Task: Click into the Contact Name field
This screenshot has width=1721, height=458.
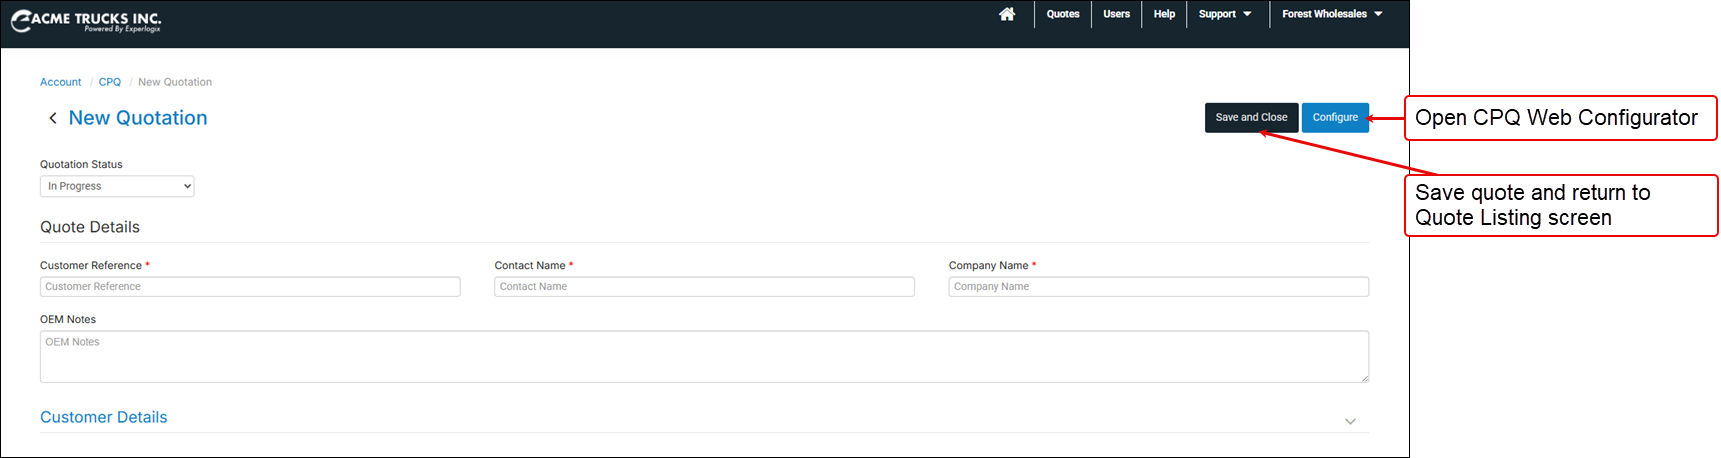Action: point(704,287)
